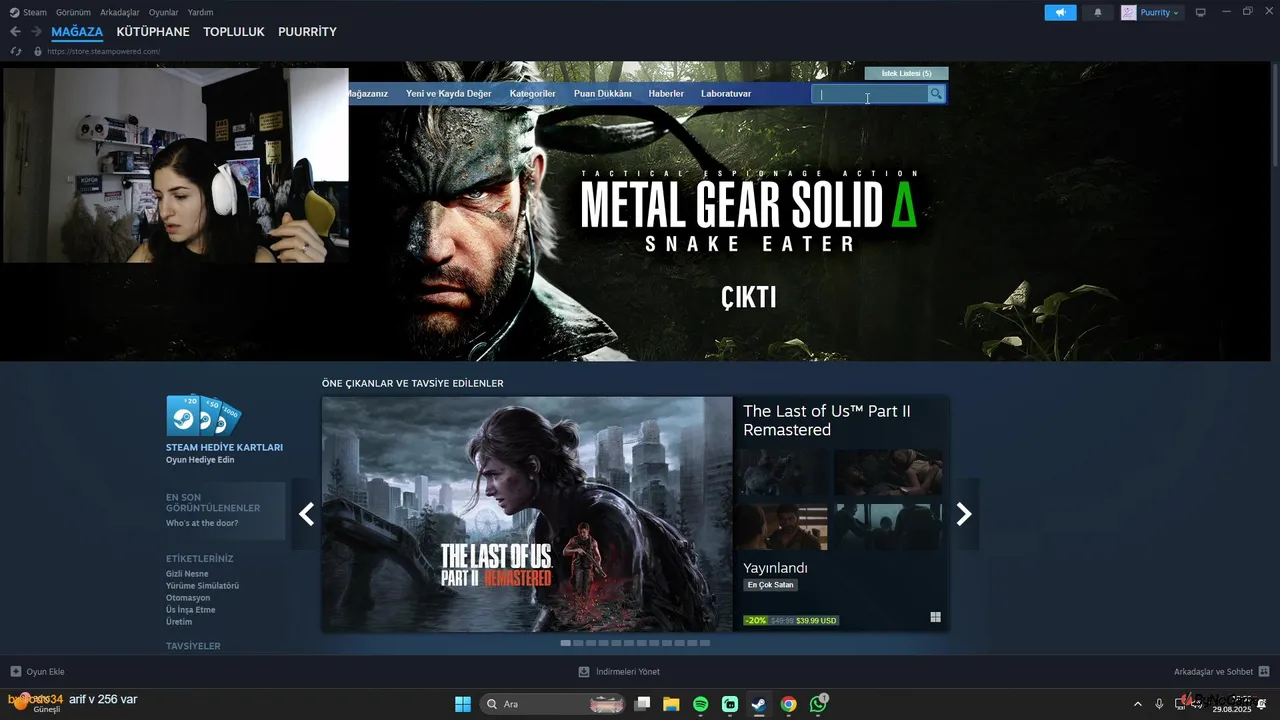
Task: Open the Haberler link
Action: pos(666,94)
